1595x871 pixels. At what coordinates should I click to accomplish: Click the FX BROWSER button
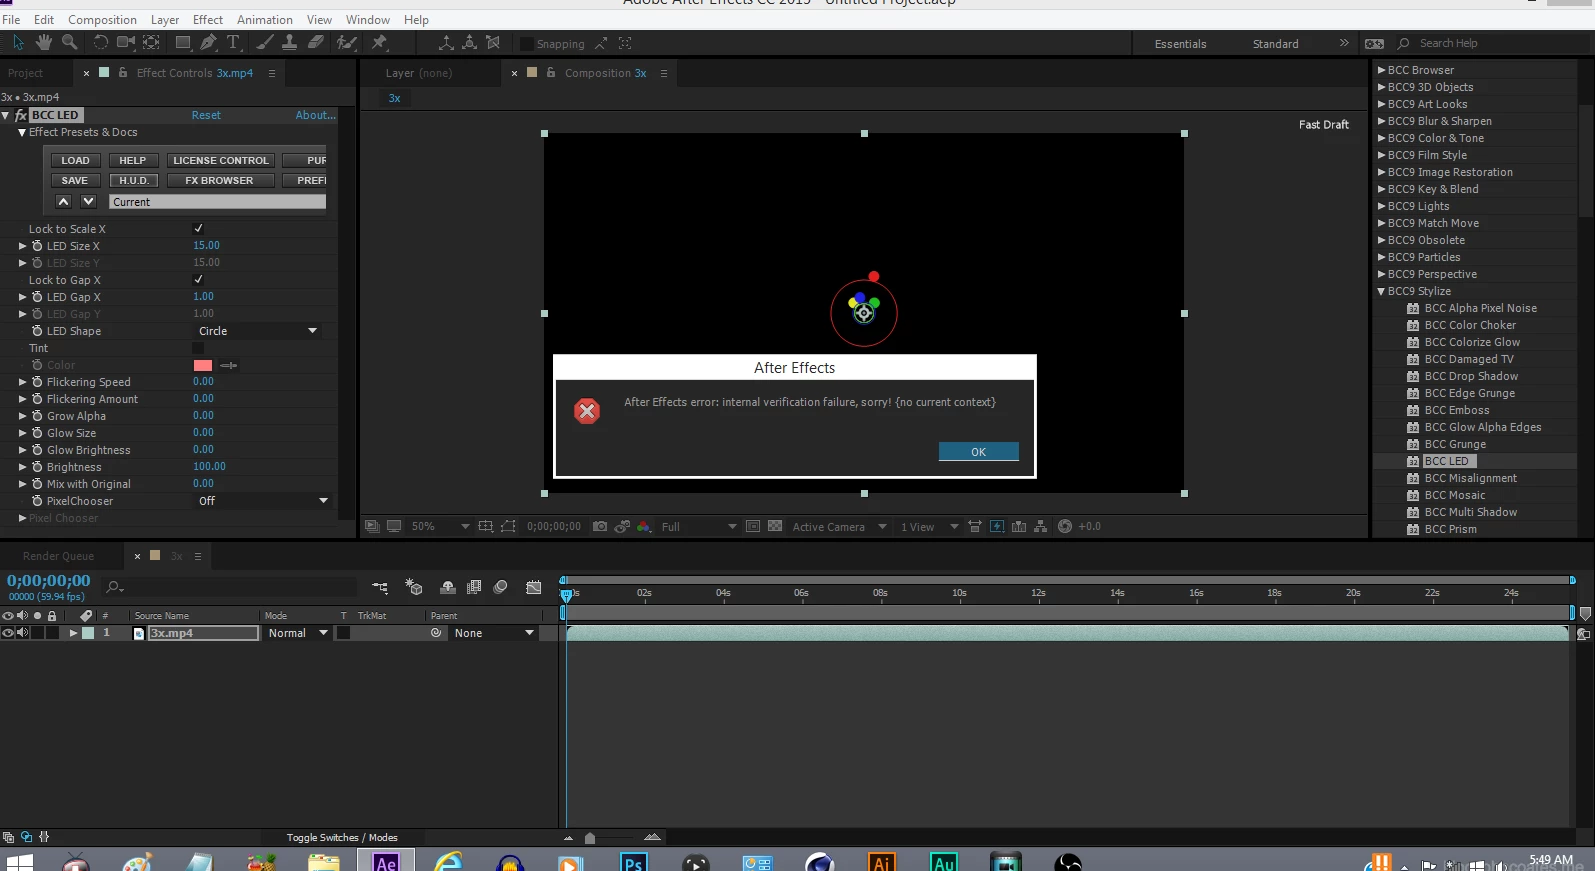coord(219,180)
